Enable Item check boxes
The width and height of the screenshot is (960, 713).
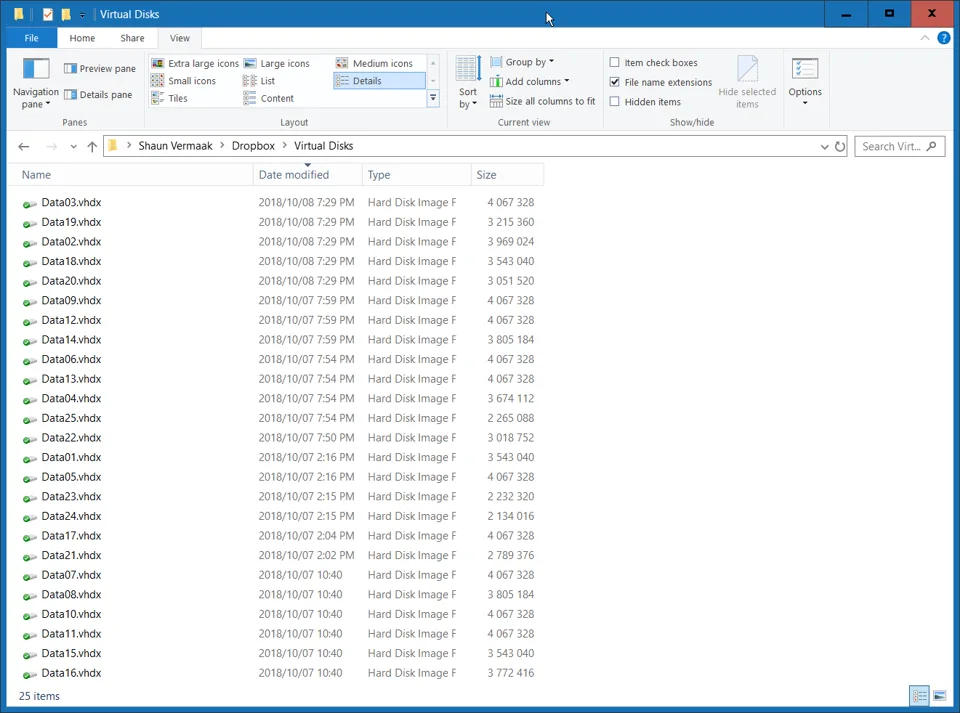click(x=615, y=62)
